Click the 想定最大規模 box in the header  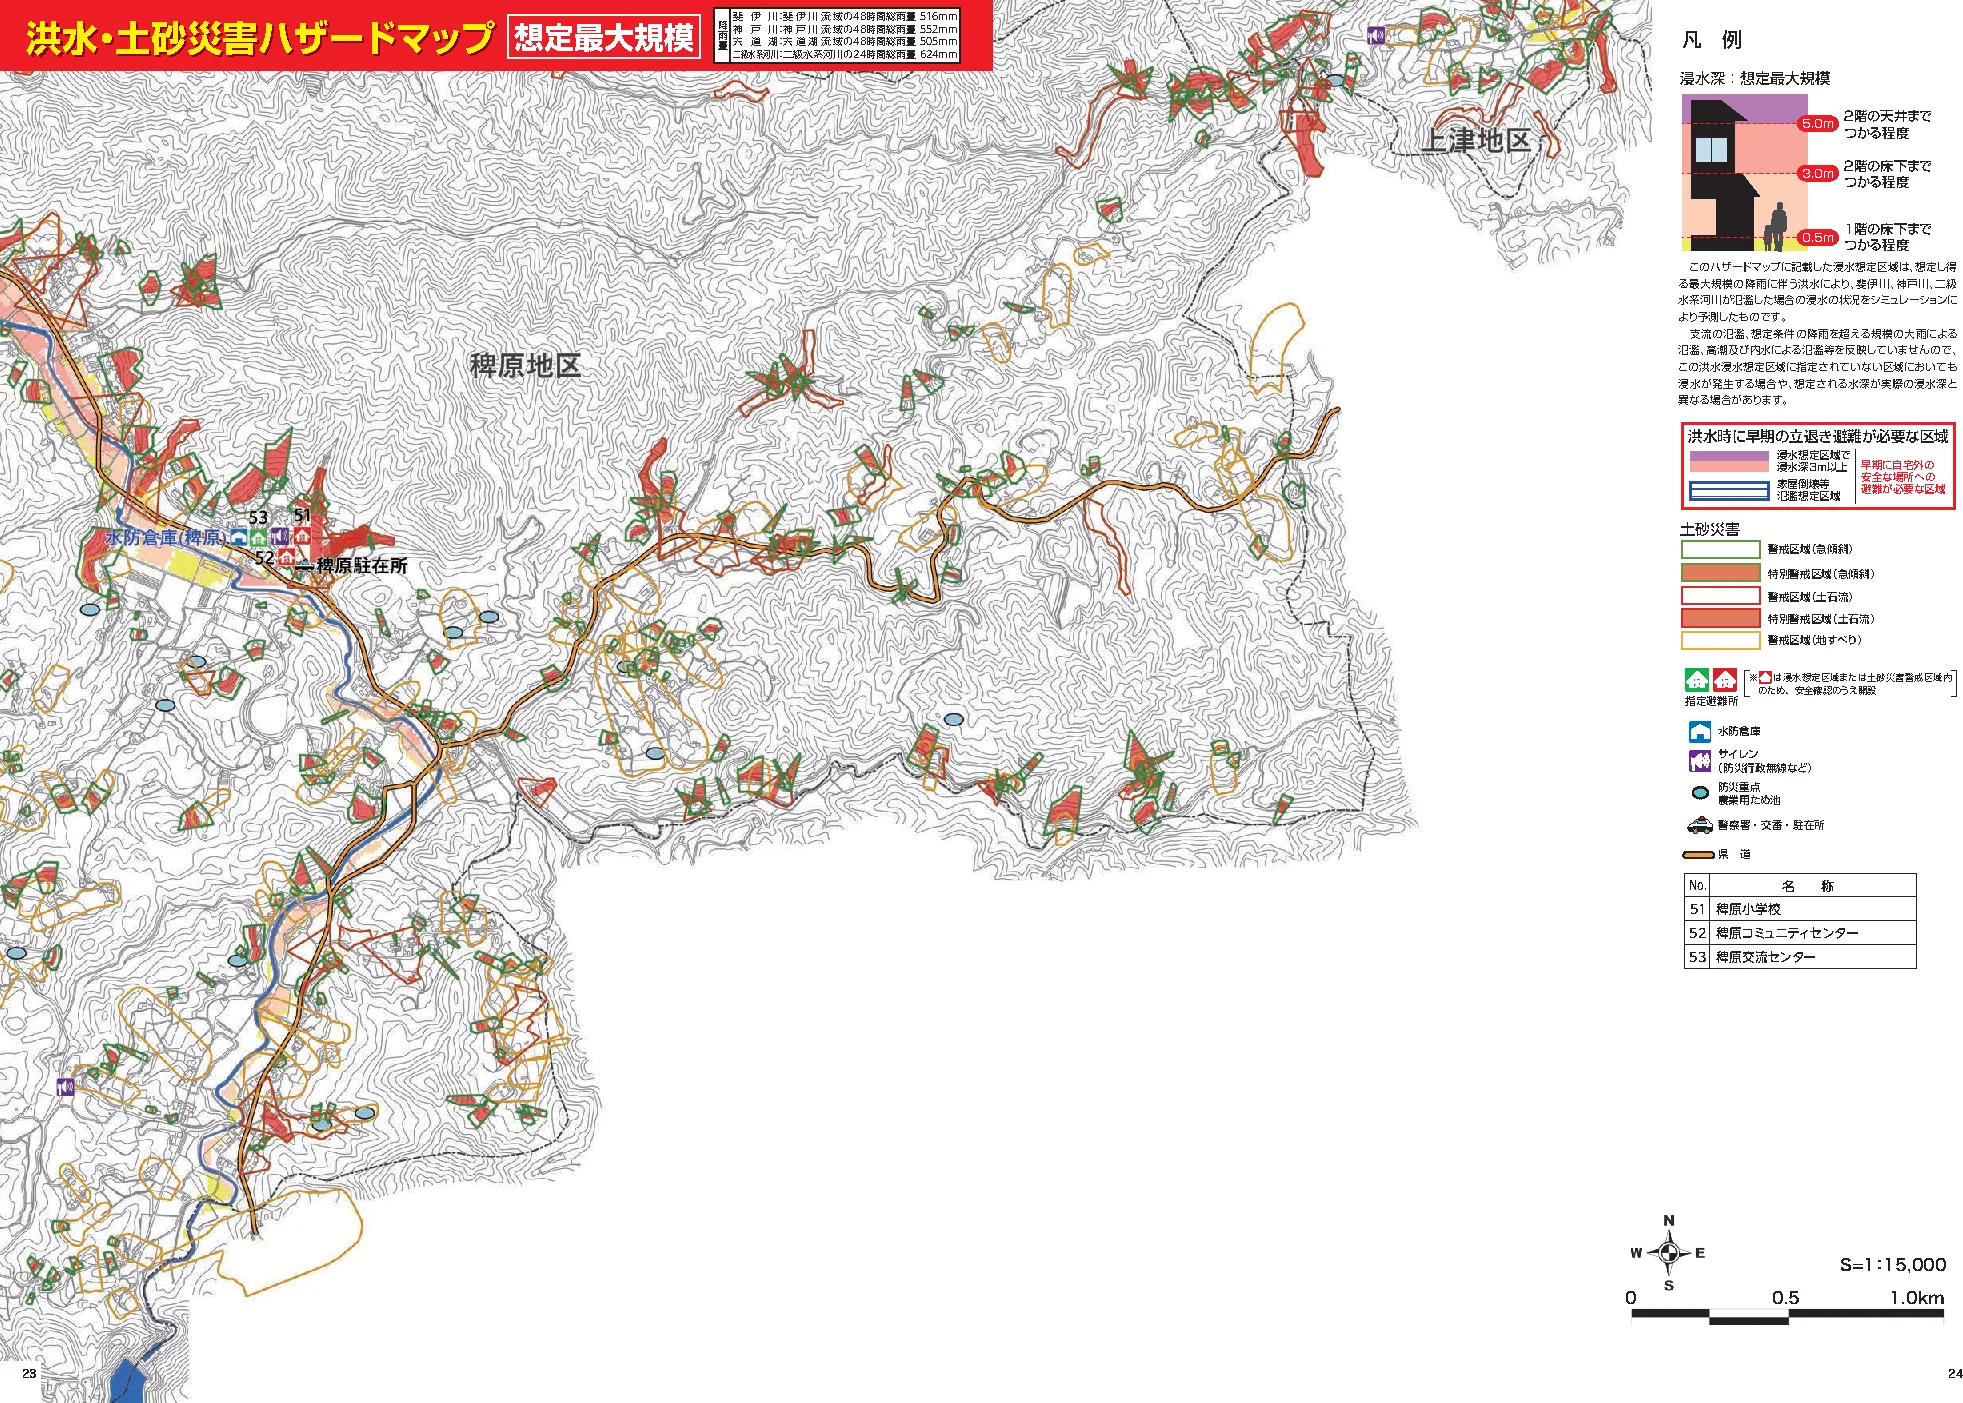tap(603, 37)
